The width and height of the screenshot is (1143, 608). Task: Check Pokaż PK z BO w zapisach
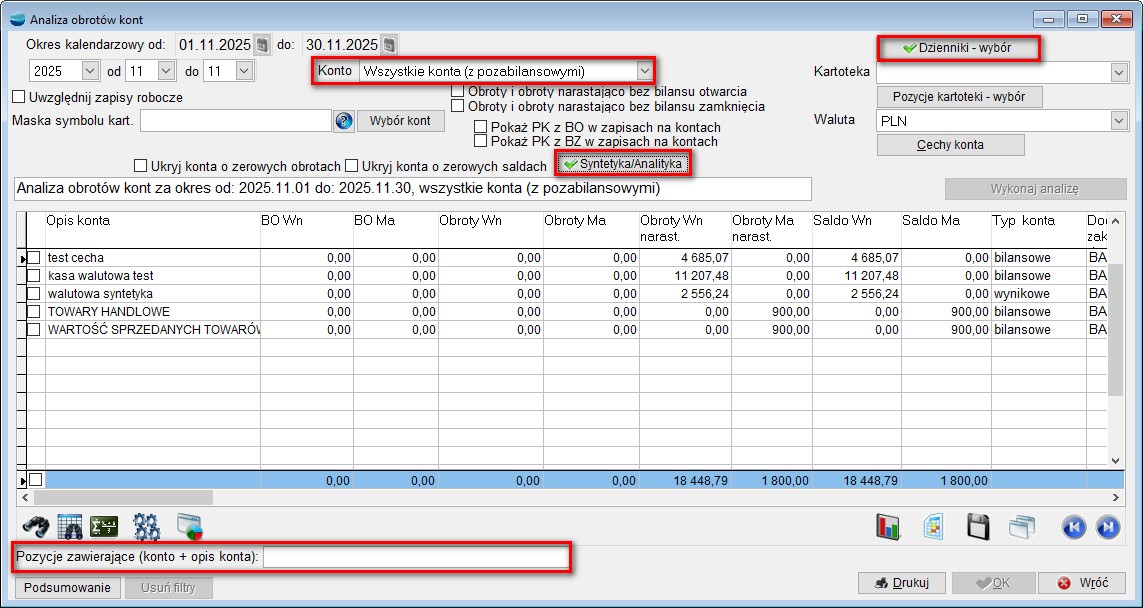481,128
